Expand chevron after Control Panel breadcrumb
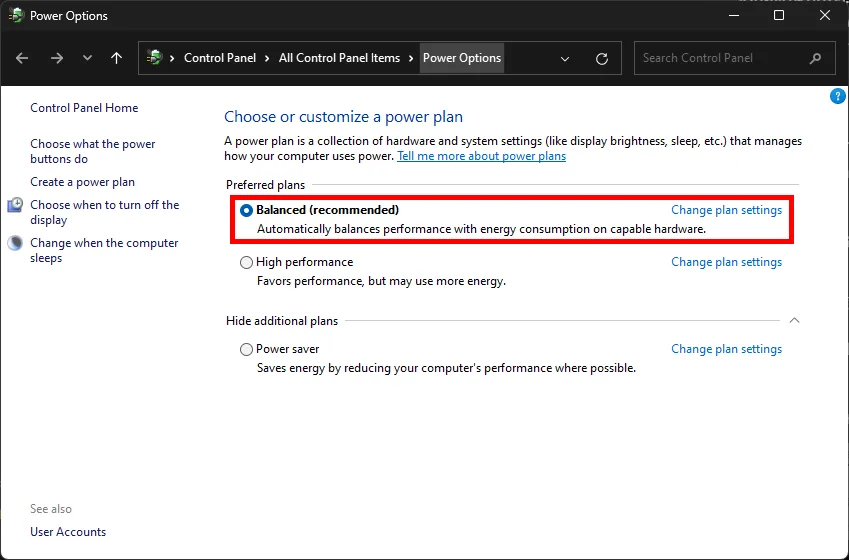The width and height of the screenshot is (849, 560). pyautogui.click(x=267, y=58)
